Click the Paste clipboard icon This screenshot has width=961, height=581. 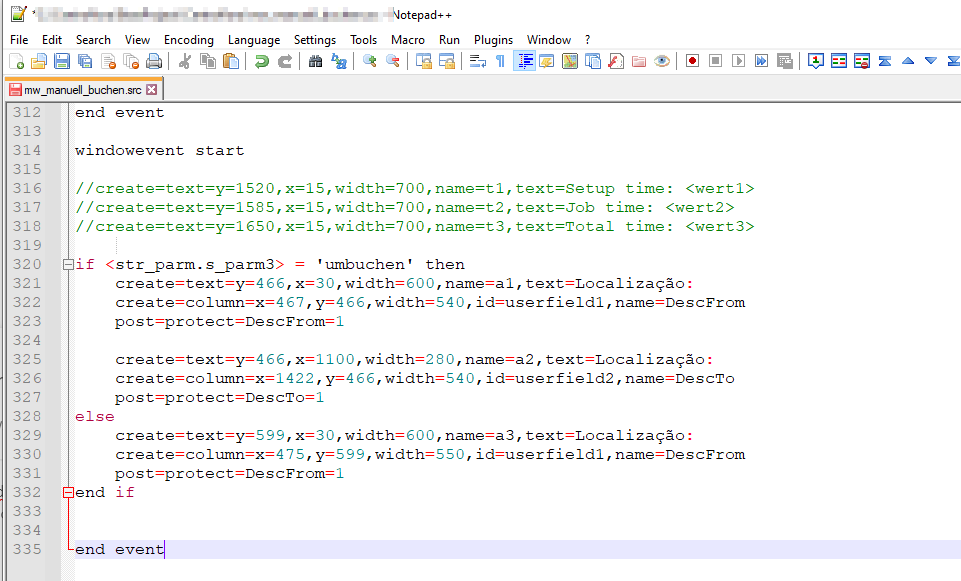point(231,61)
